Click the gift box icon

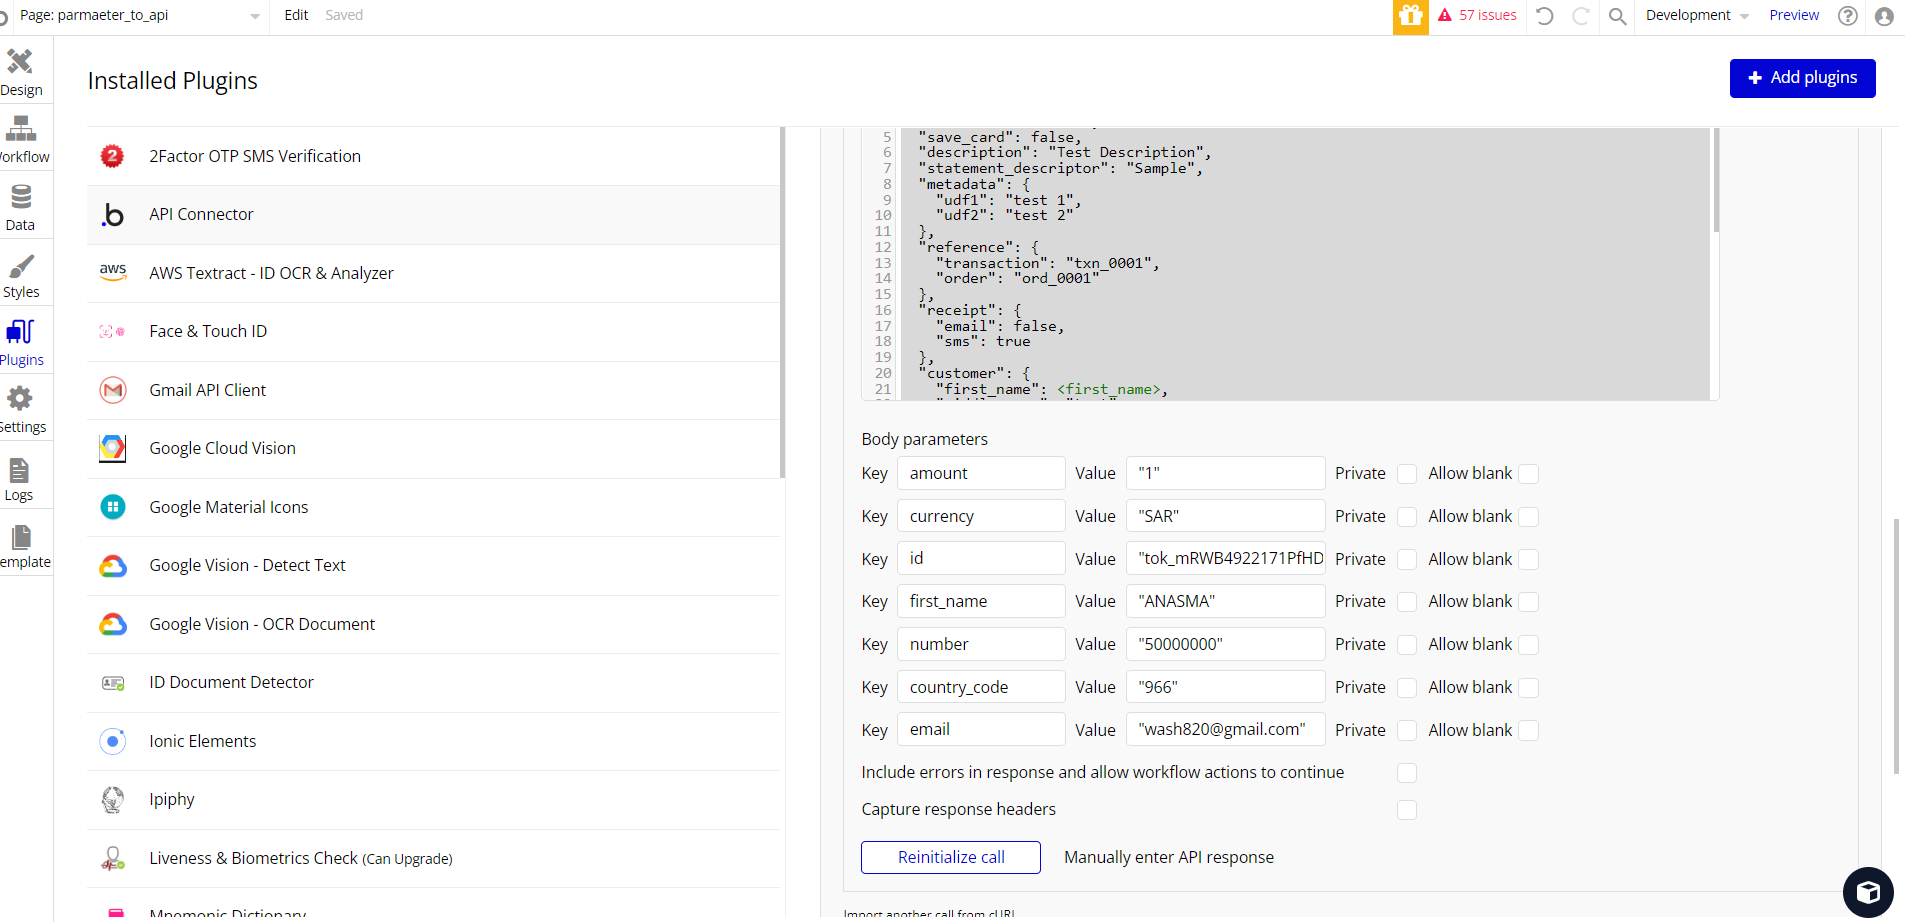tap(1410, 16)
